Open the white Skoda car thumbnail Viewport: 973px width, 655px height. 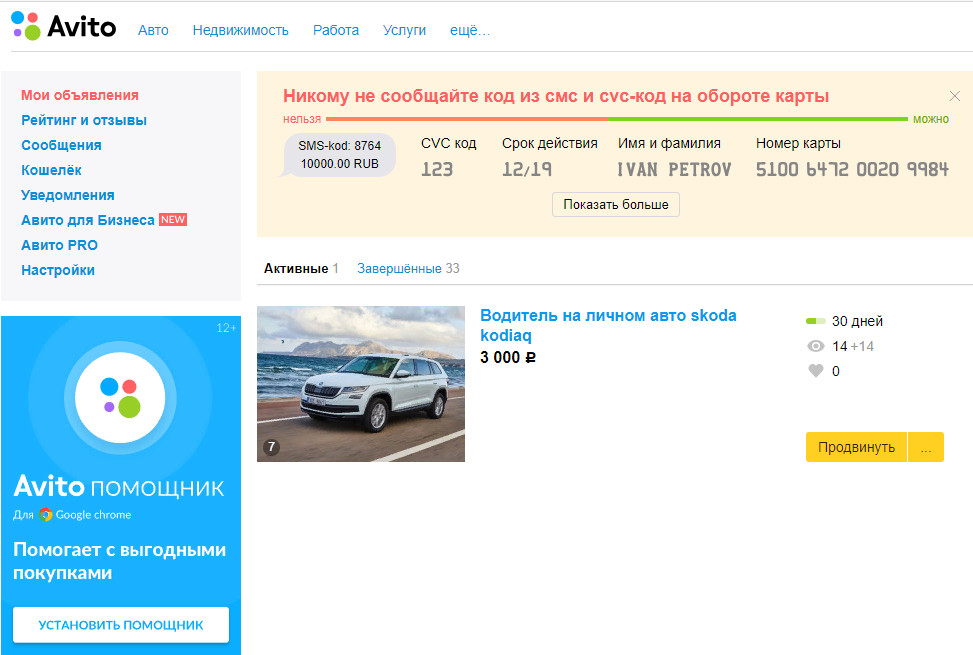[x=361, y=384]
